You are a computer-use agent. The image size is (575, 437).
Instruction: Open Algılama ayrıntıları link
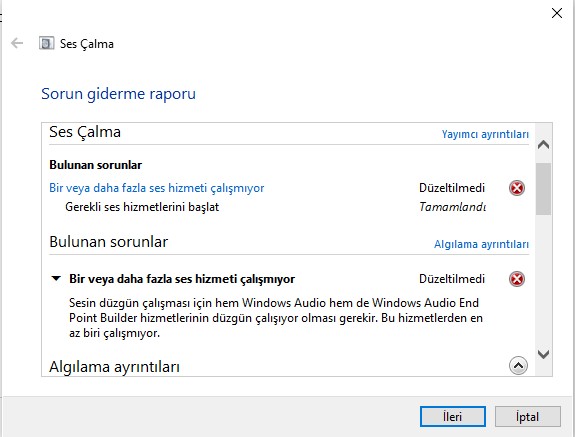pyautogui.click(x=481, y=244)
